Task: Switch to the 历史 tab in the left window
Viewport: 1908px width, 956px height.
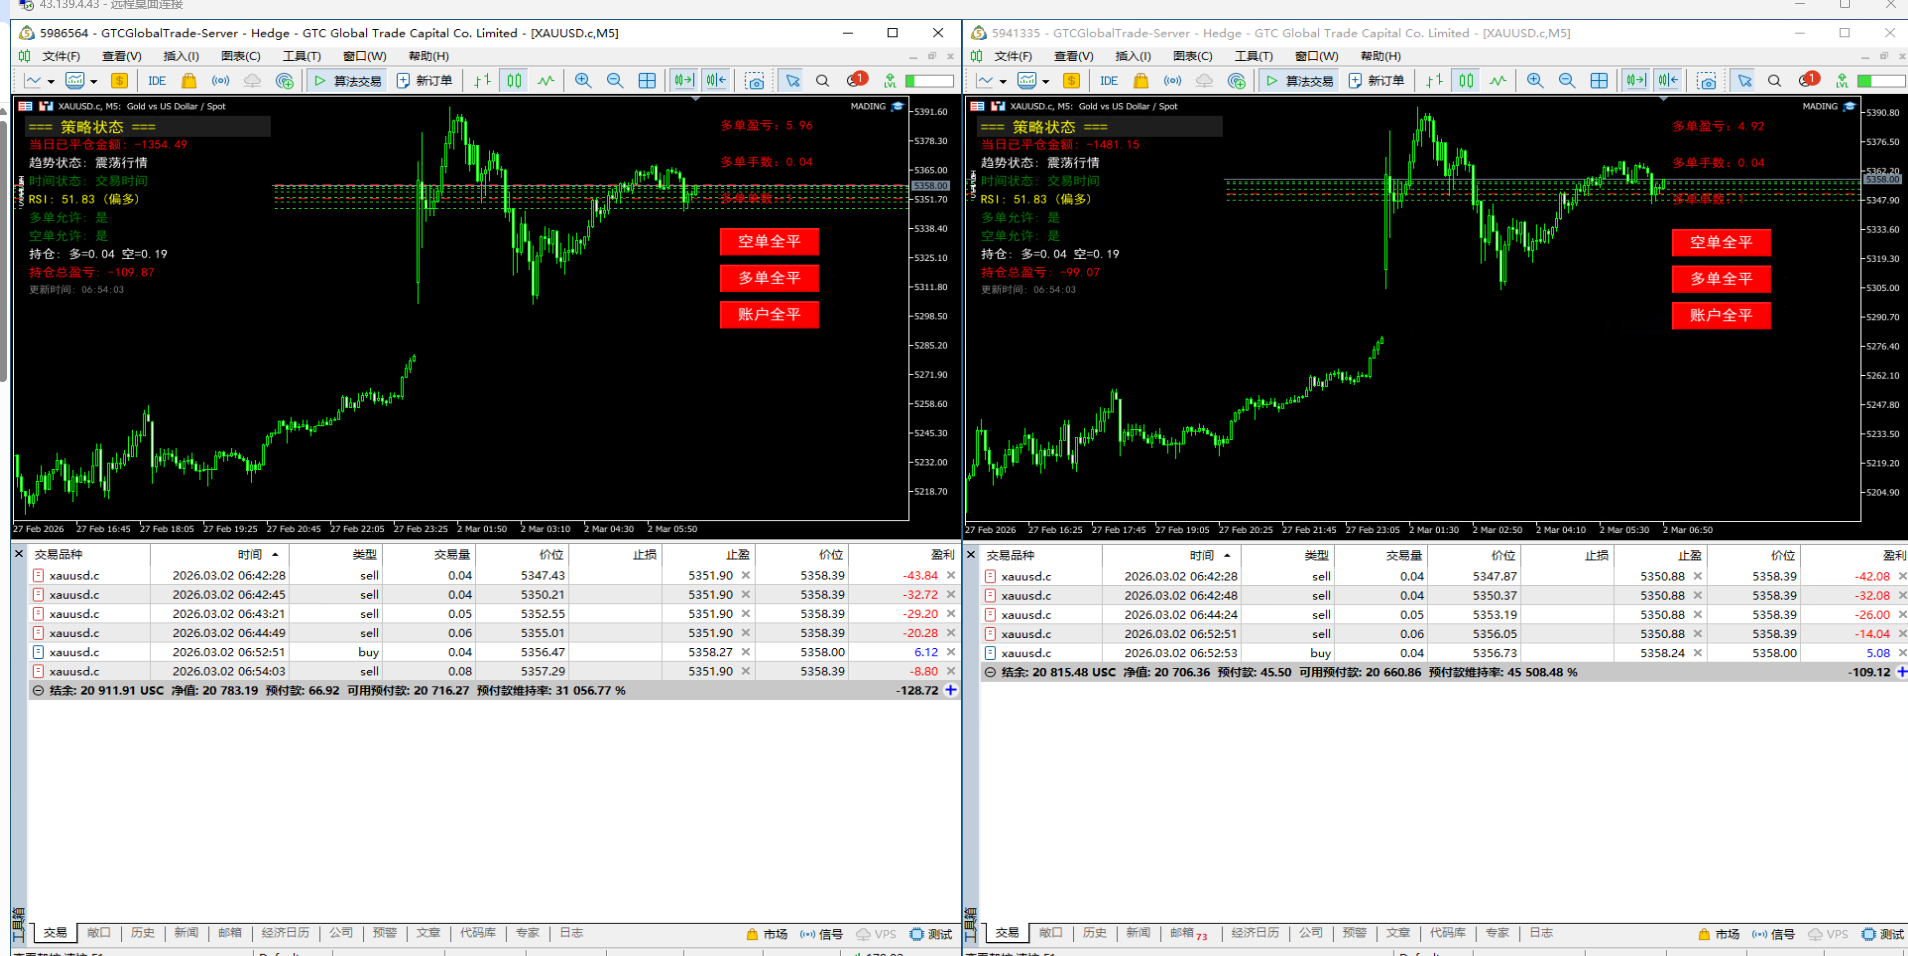Action: (x=143, y=933)
